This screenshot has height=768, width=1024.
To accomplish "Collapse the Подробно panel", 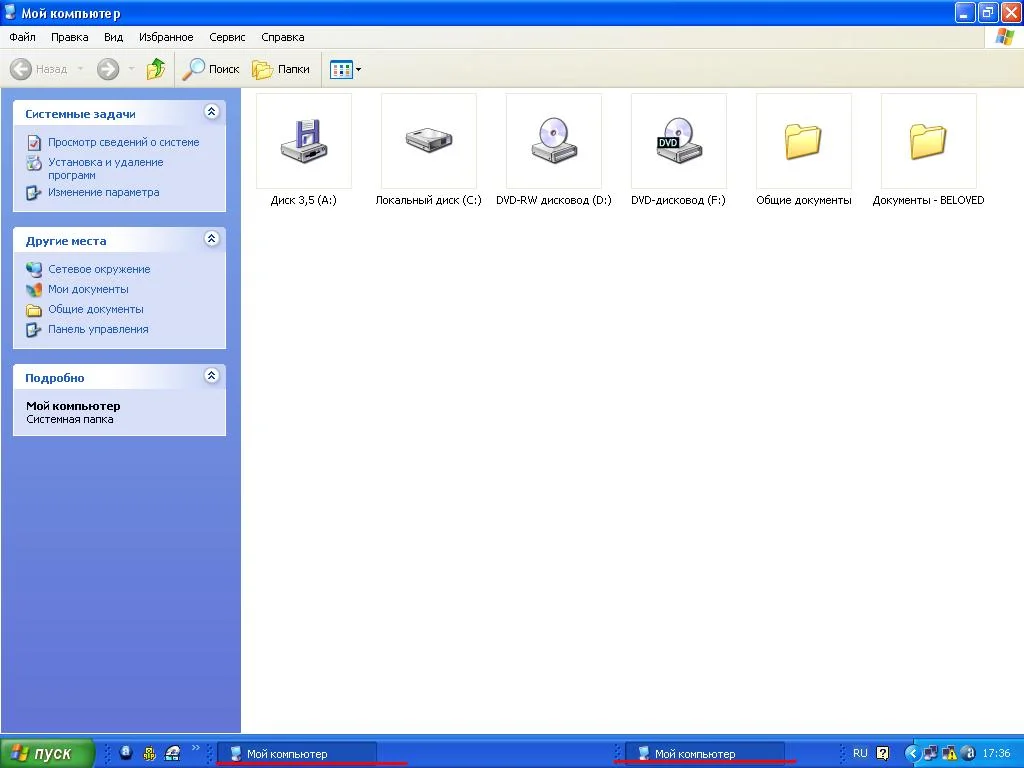I will 211,376.
